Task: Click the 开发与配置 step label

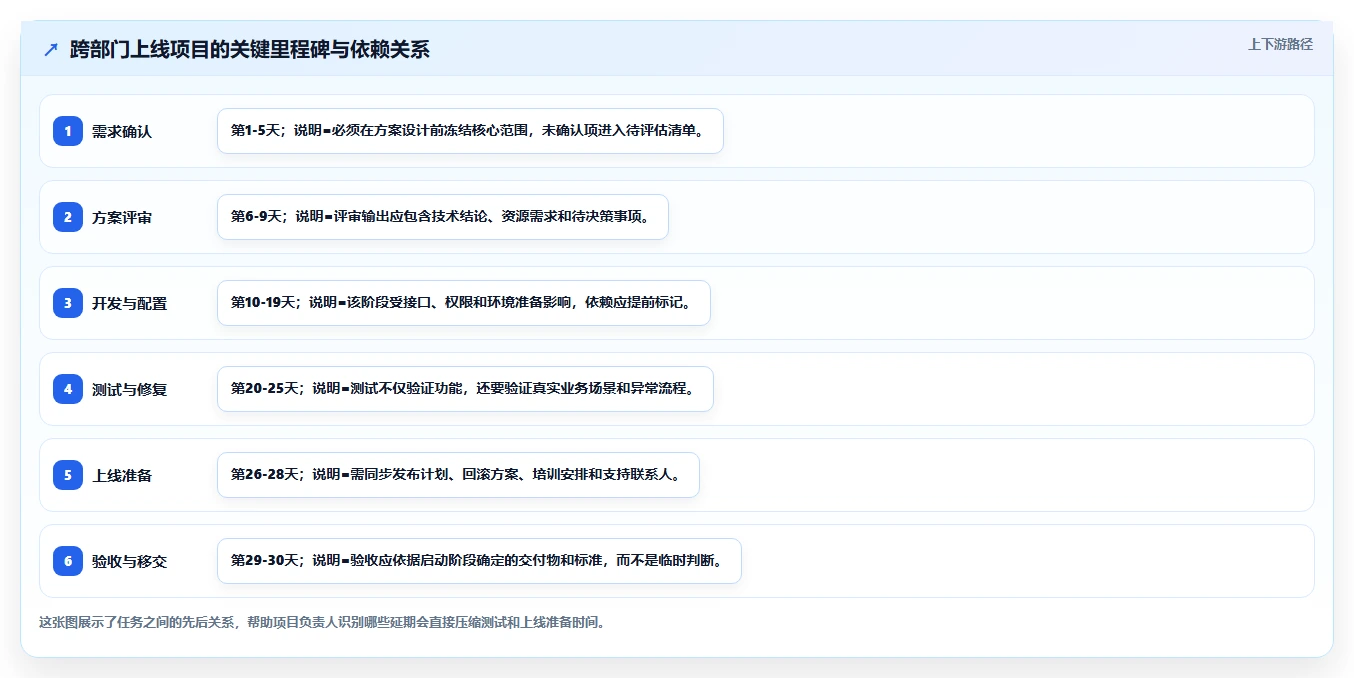Action: [x=130, y=303]
